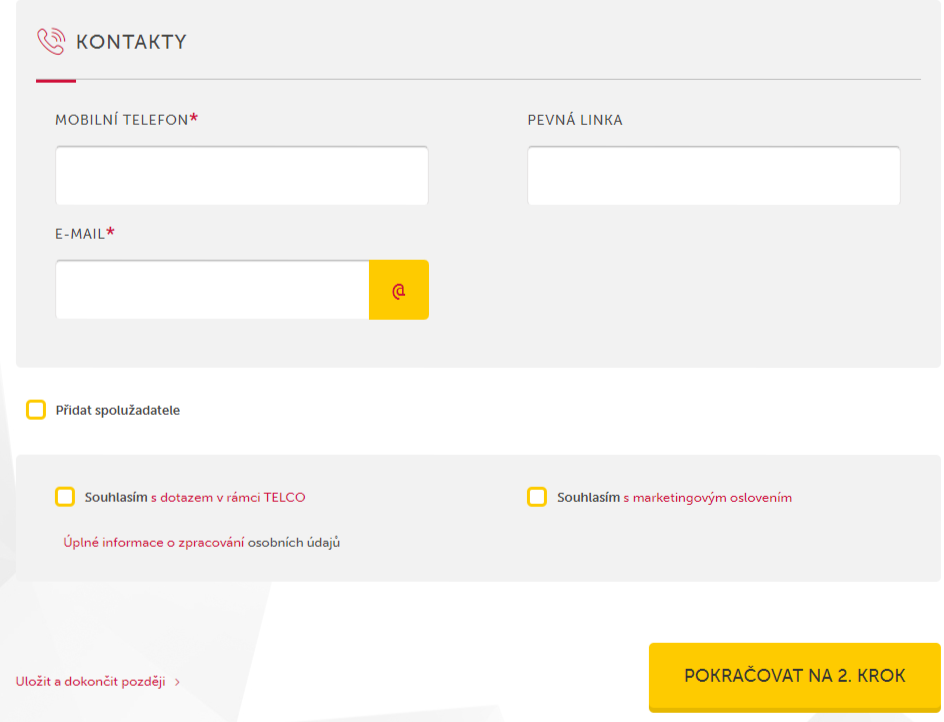Tick the TELCO query consent checkbox
This screenshot has width=944, height=722.
pyautogui.click(x=65, y=497)
